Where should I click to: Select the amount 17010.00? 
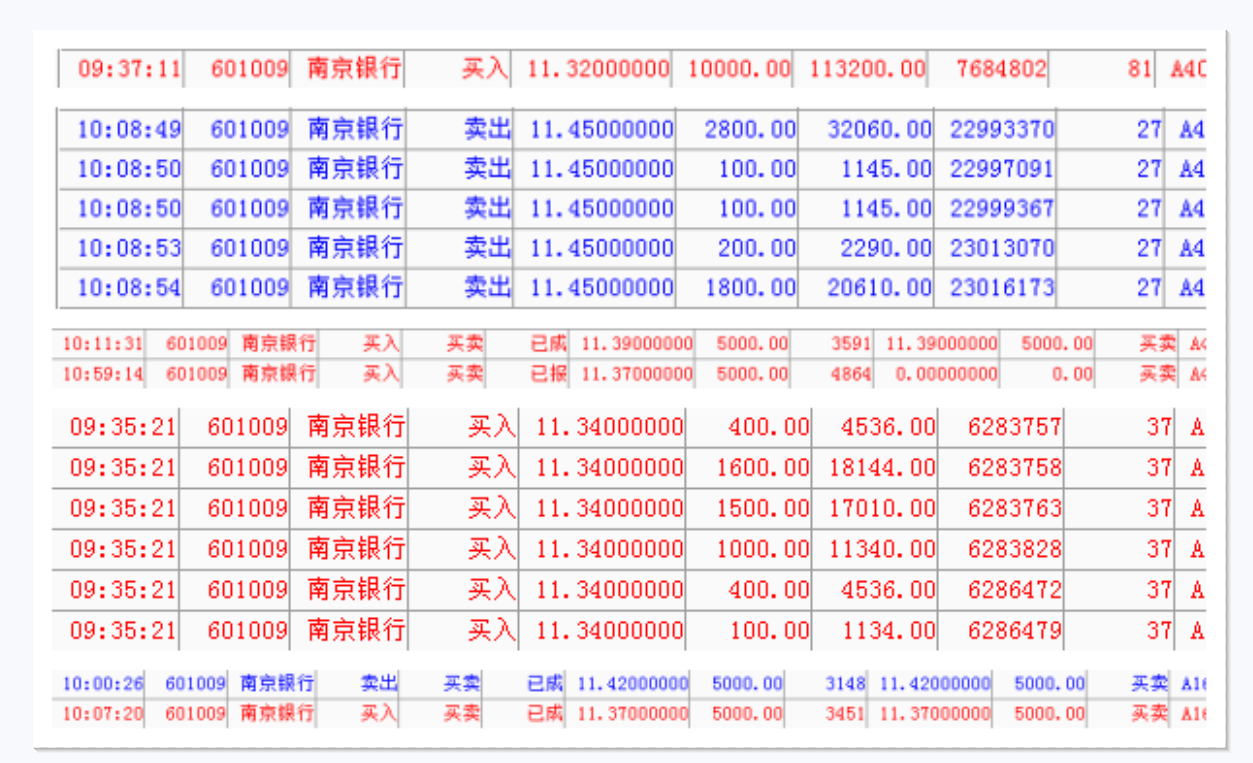click(882, 508)
